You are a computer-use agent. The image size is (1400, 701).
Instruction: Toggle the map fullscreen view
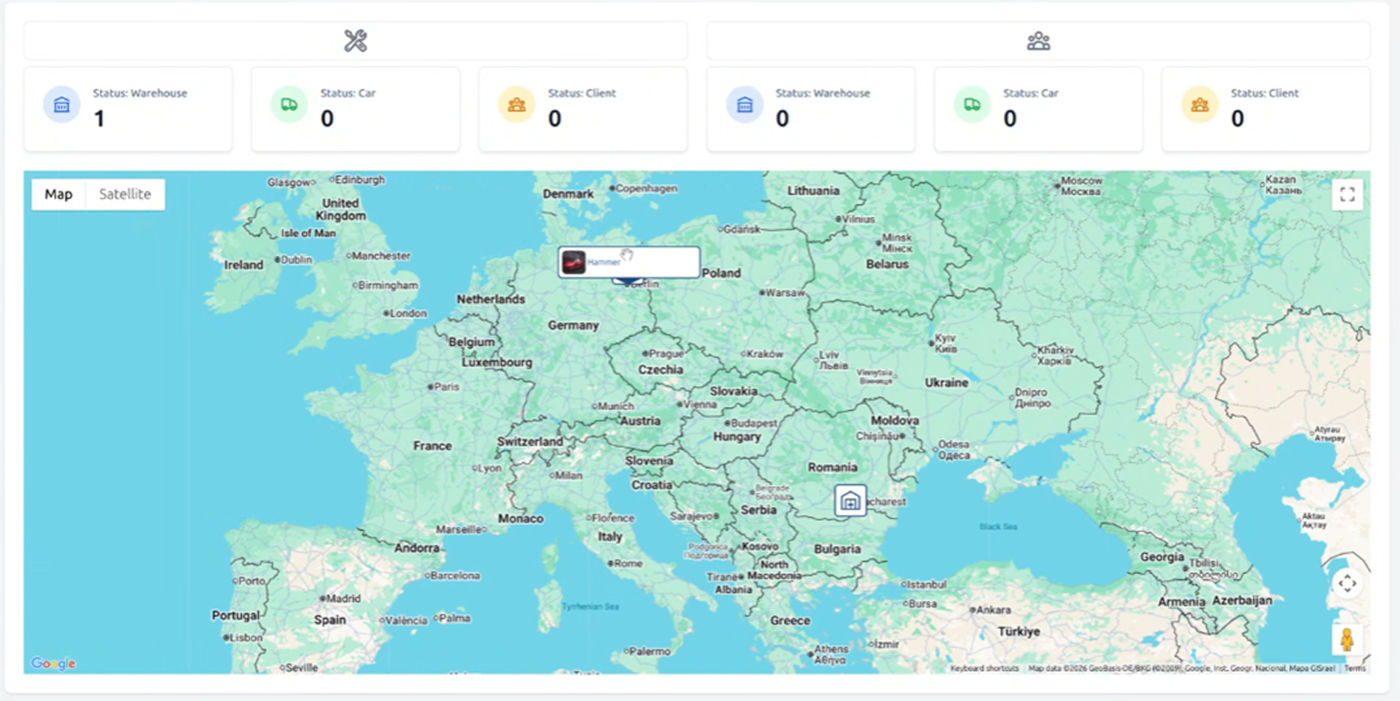tap(1347, 194)
